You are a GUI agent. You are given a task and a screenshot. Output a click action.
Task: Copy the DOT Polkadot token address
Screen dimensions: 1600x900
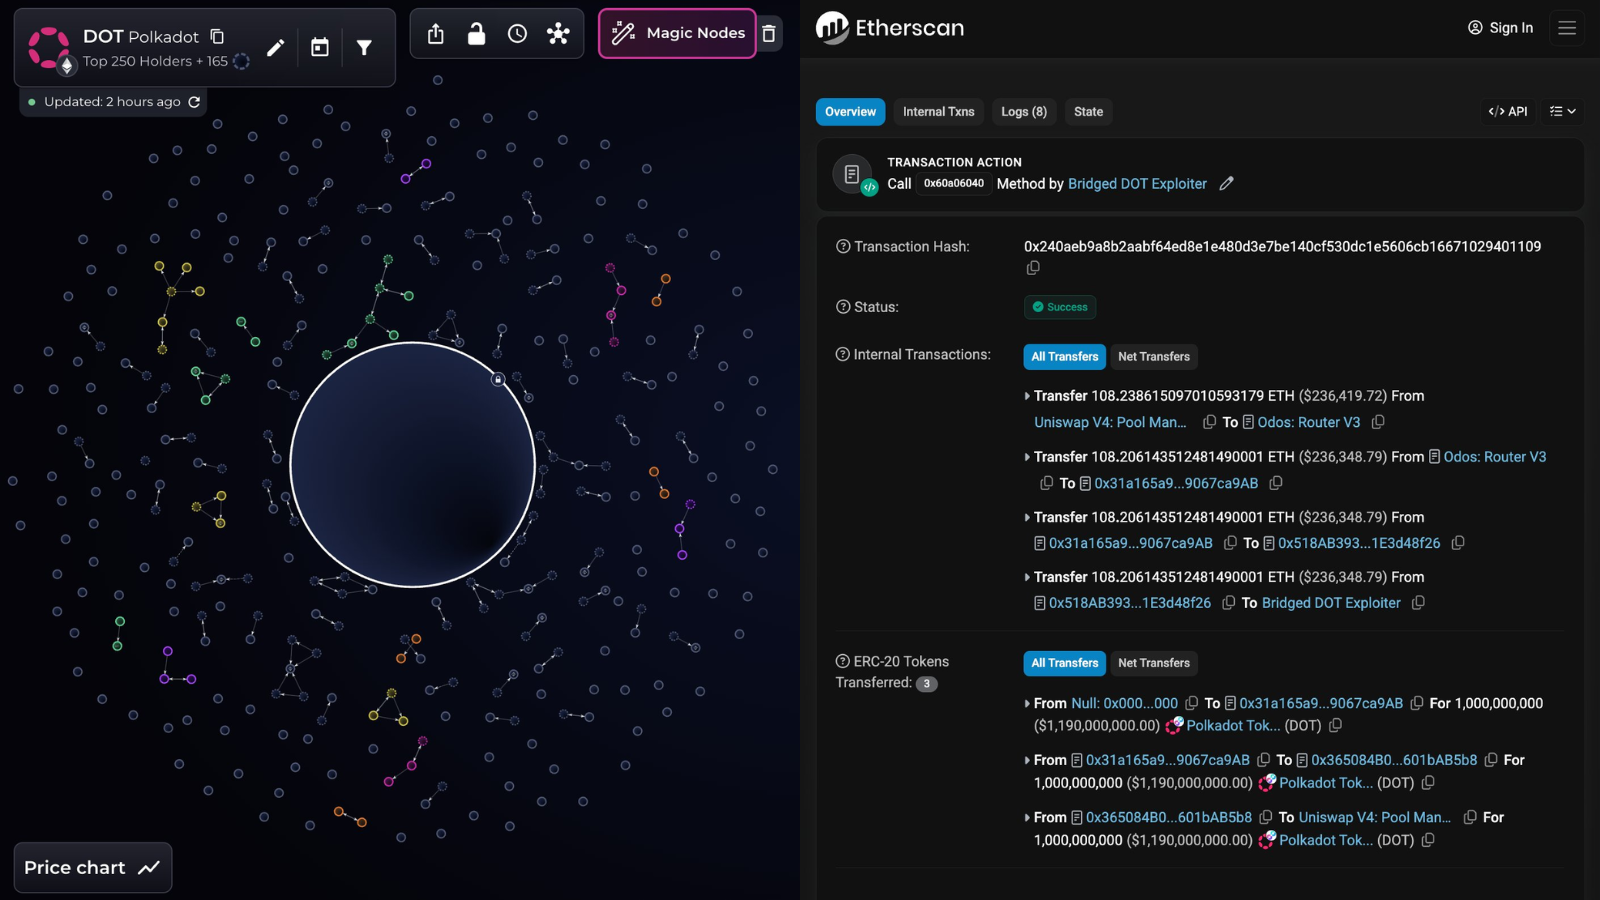(217, 37)
